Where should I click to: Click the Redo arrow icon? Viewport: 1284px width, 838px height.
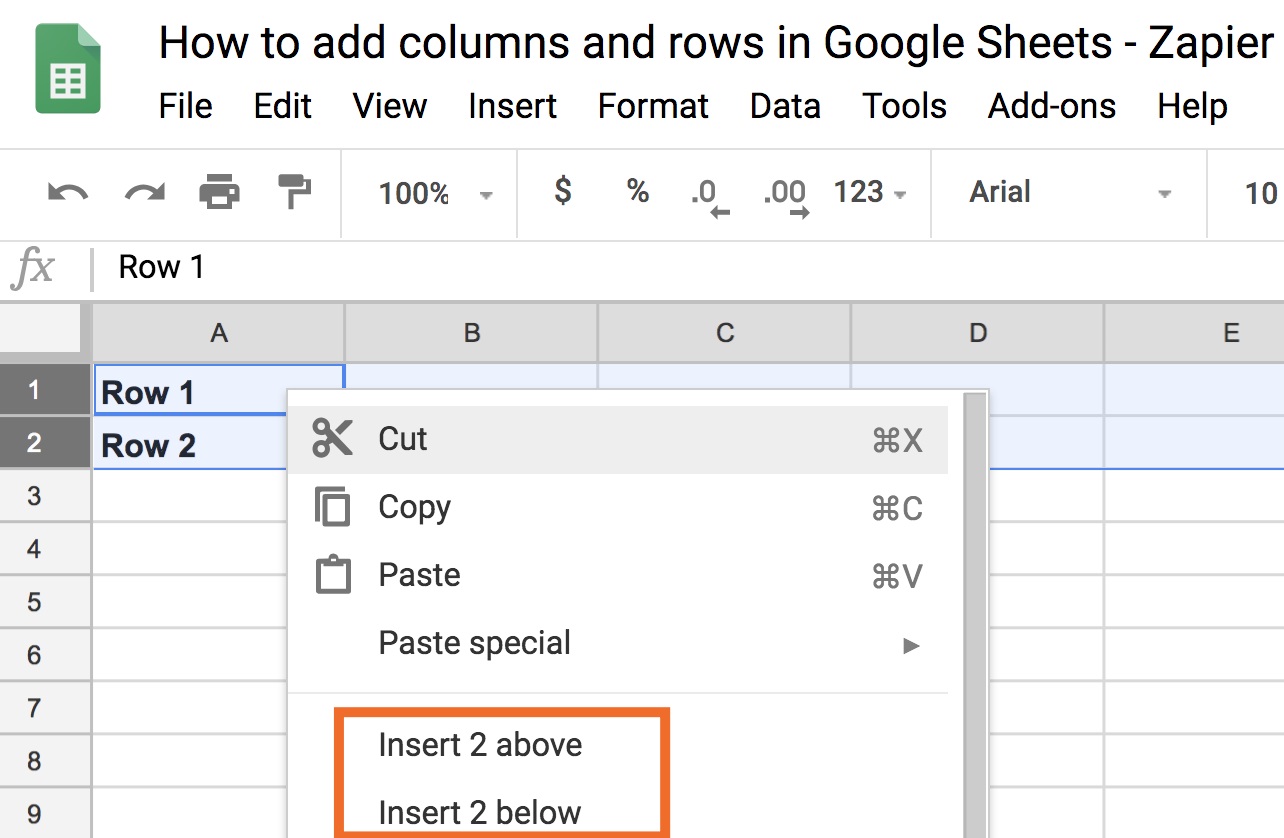tap(144, 192)
